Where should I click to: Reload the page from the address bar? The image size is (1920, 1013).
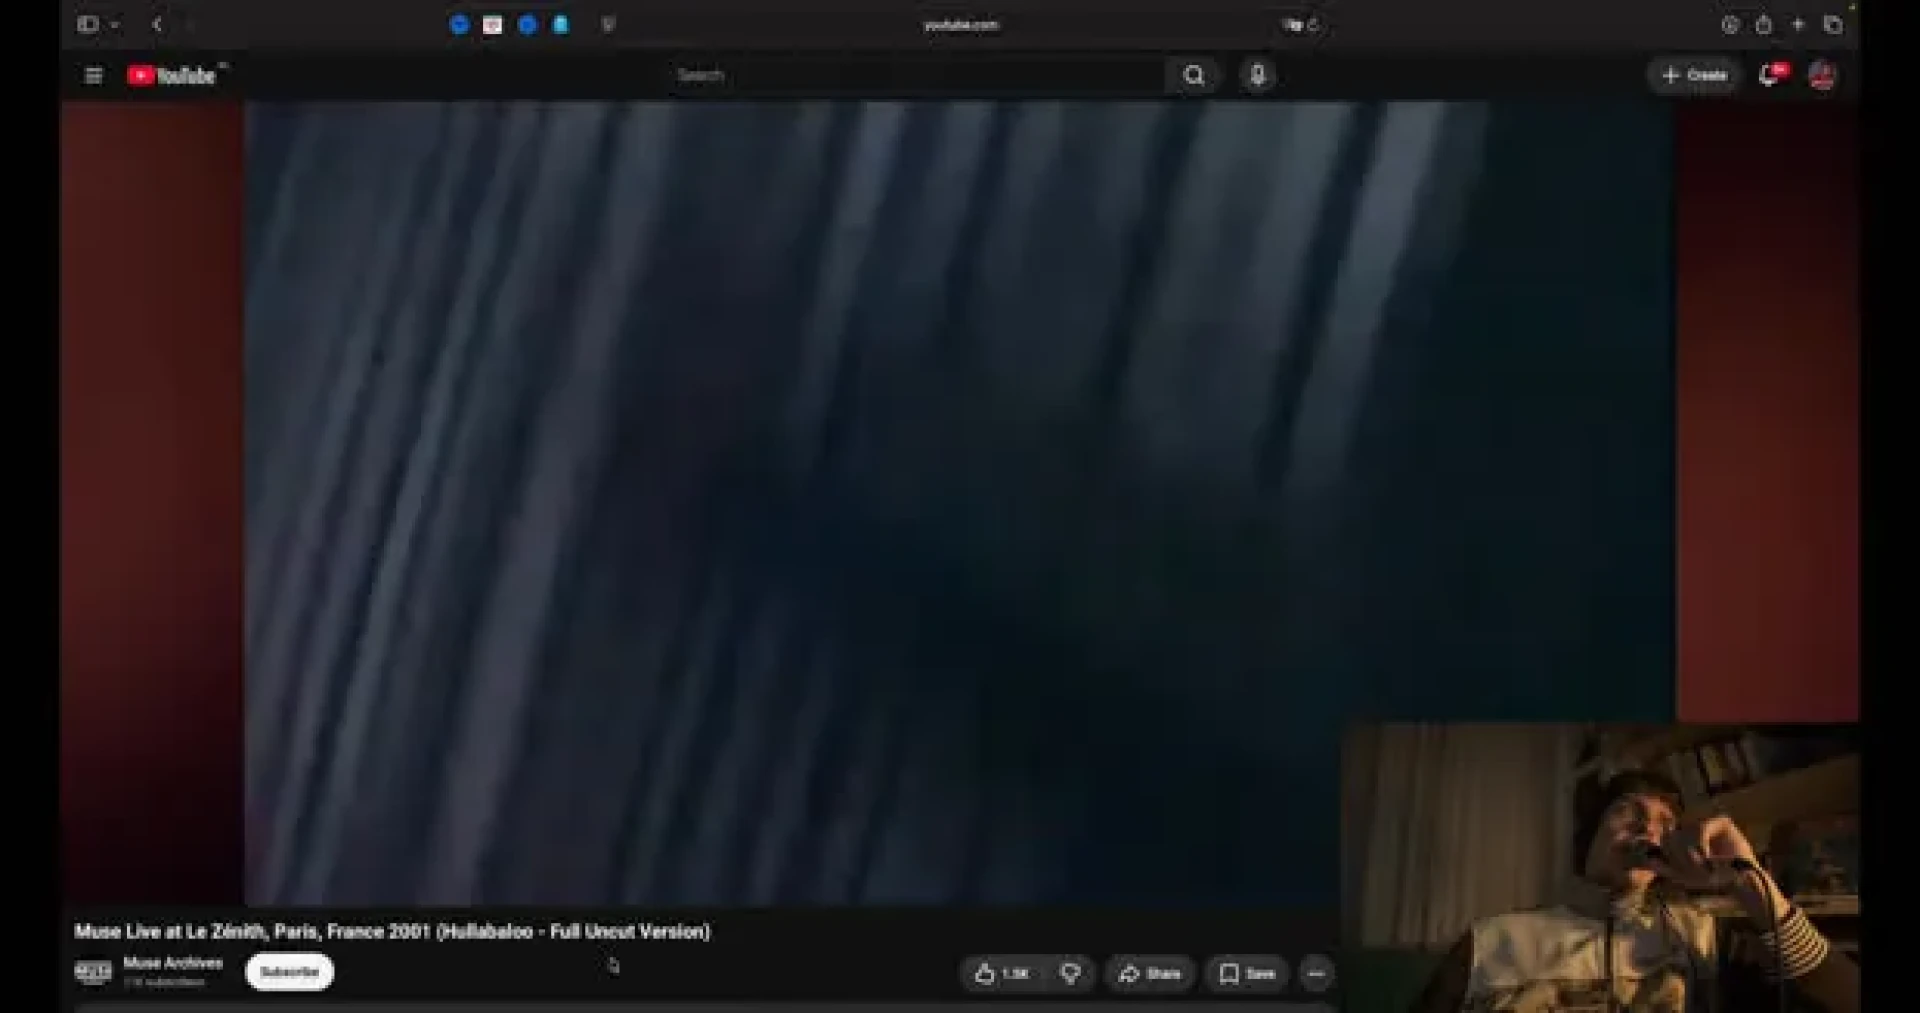[1313, 25]
